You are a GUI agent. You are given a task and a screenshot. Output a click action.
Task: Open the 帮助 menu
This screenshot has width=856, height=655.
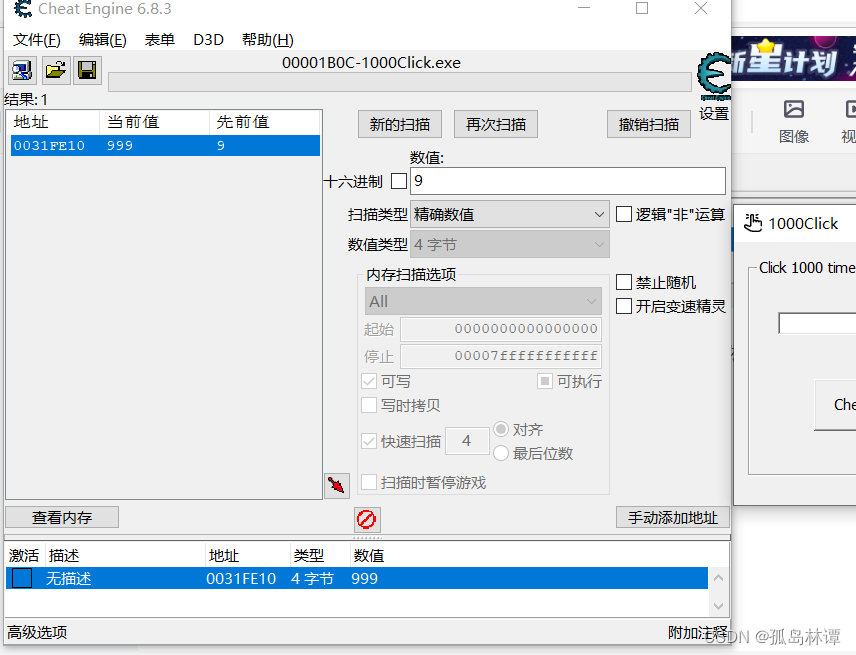tap(265, 39)
